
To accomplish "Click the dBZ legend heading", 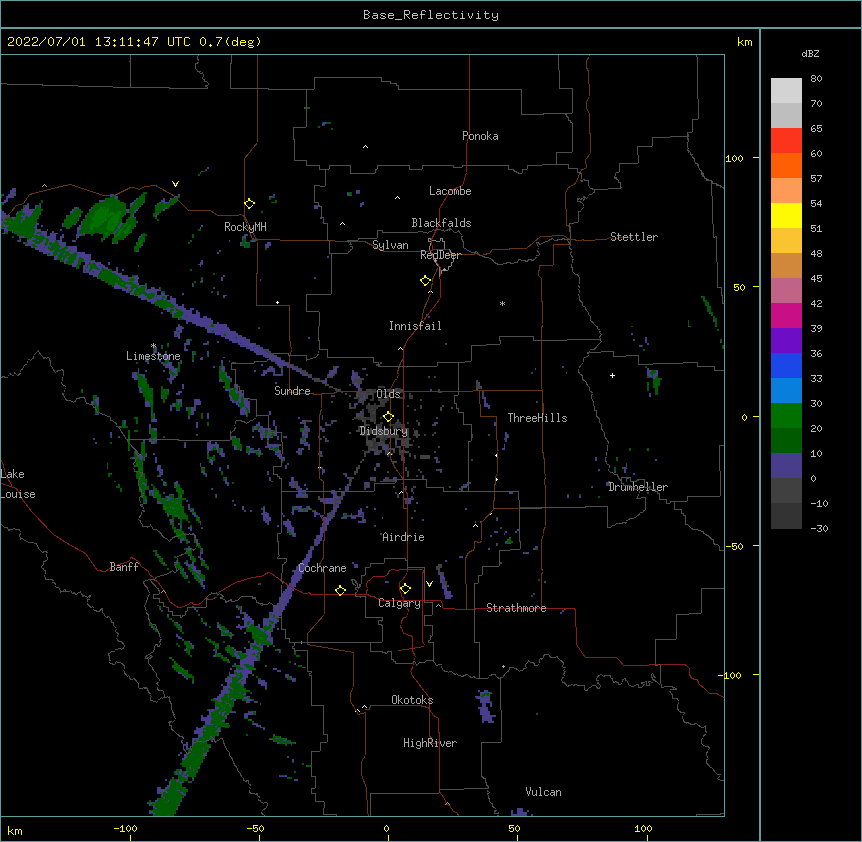I will click(x=810, y=54).
